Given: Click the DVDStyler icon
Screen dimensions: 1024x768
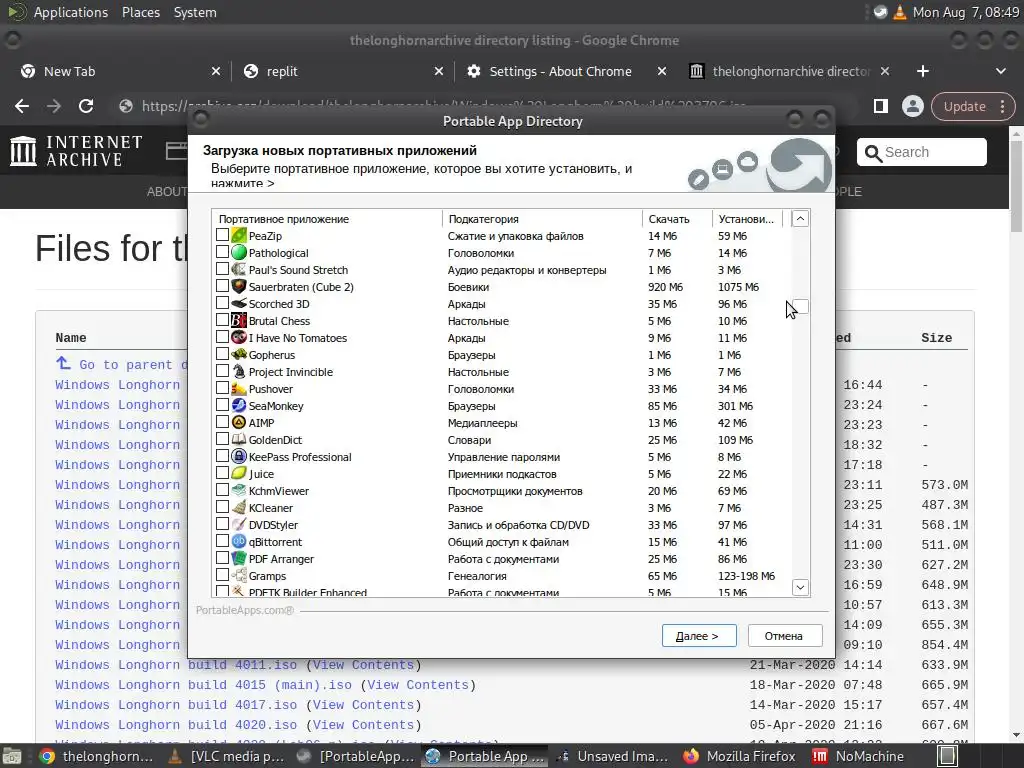Looking at the screenshot, I should (239, 524).
